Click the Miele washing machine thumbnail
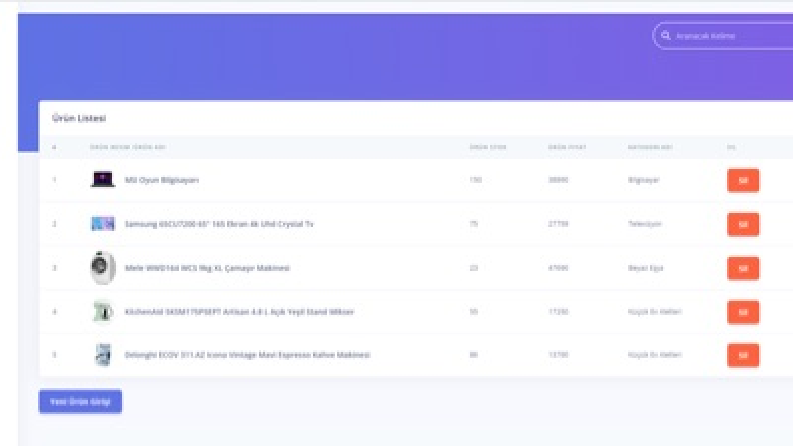 [103, 267]
